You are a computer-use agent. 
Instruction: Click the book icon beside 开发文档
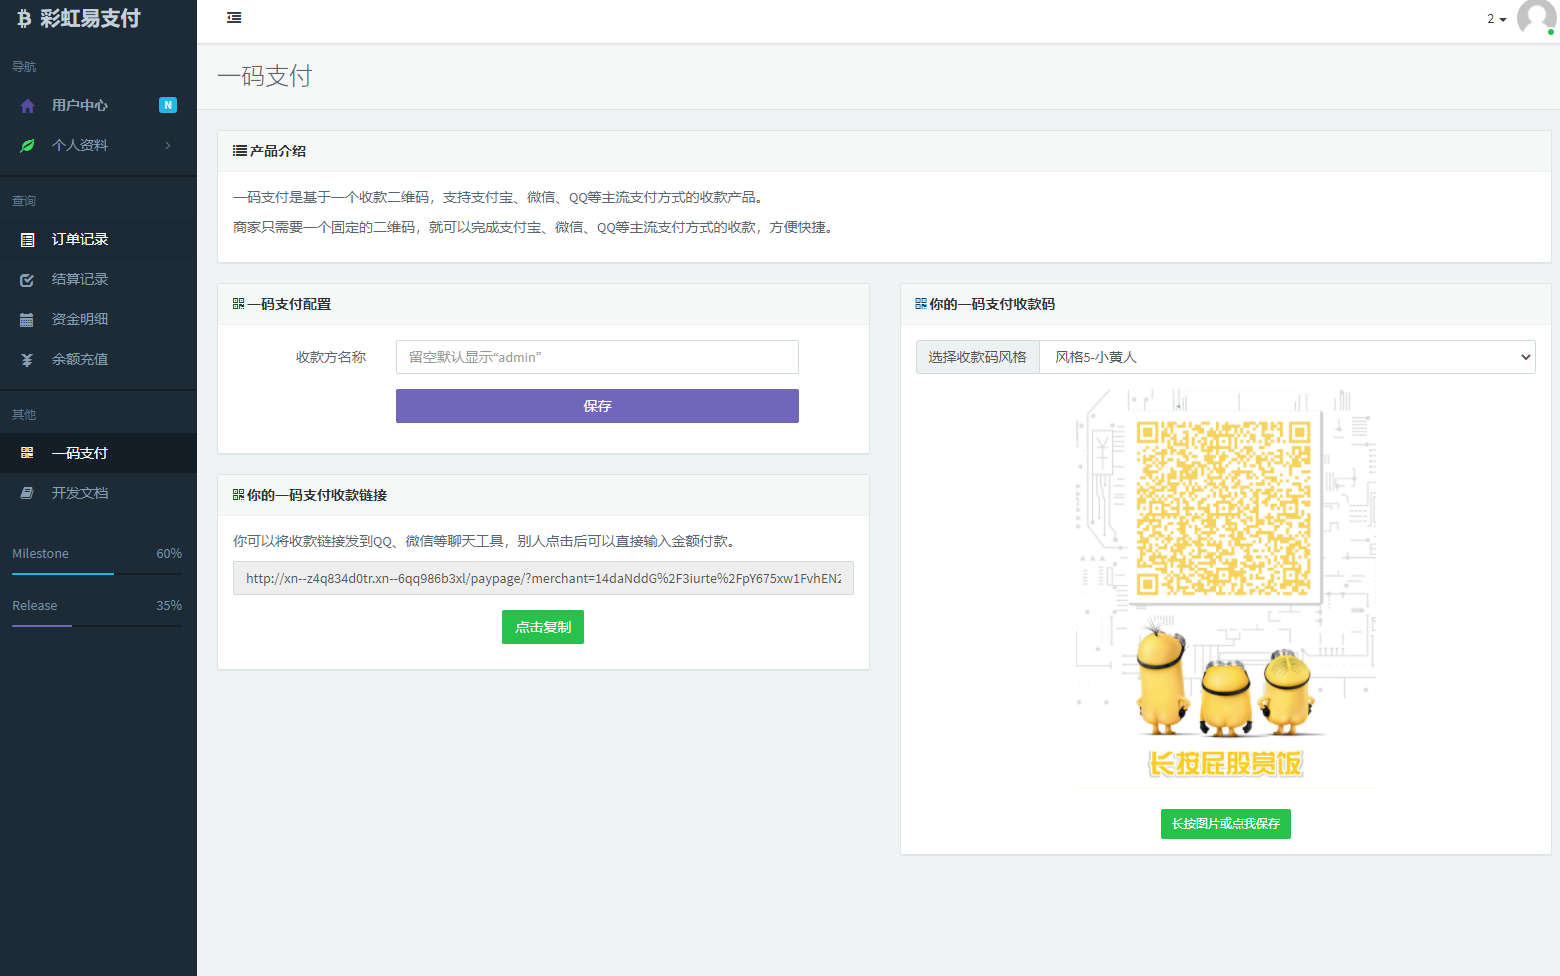[x=28, y=494]
